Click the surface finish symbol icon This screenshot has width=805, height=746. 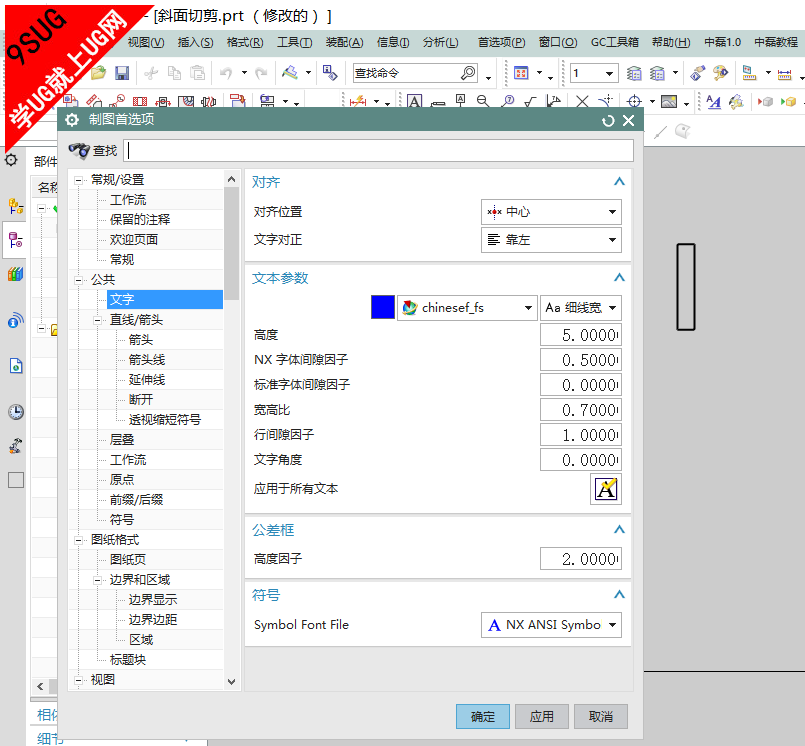pos(530,101)
